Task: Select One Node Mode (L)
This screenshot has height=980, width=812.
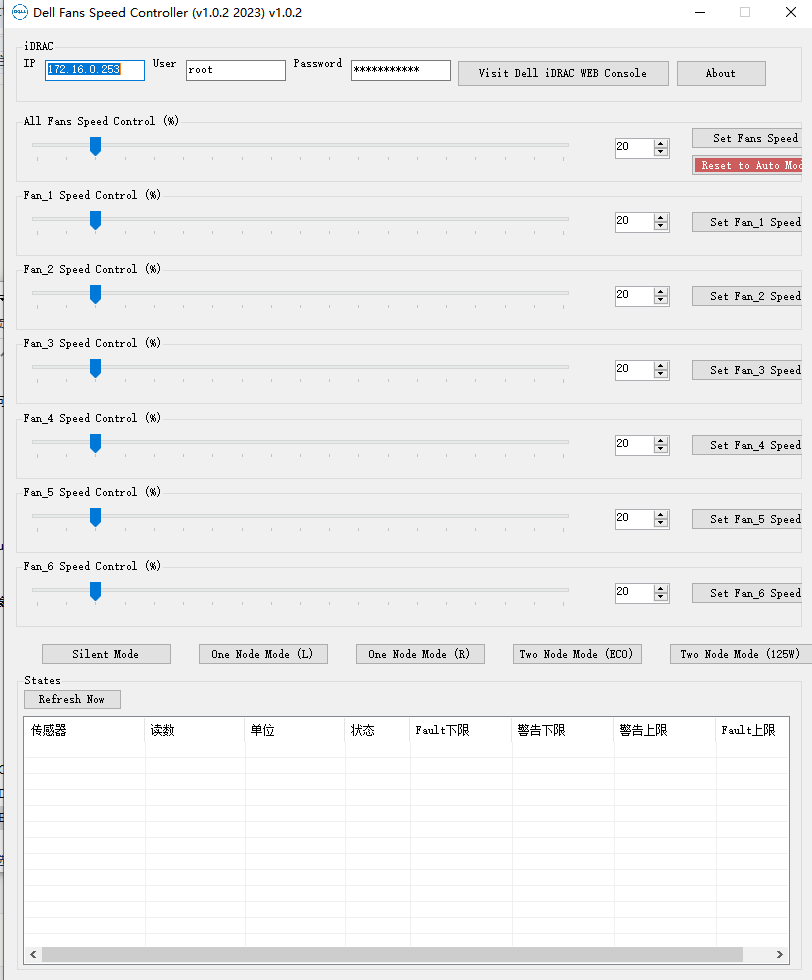Action: pos(263,654)
